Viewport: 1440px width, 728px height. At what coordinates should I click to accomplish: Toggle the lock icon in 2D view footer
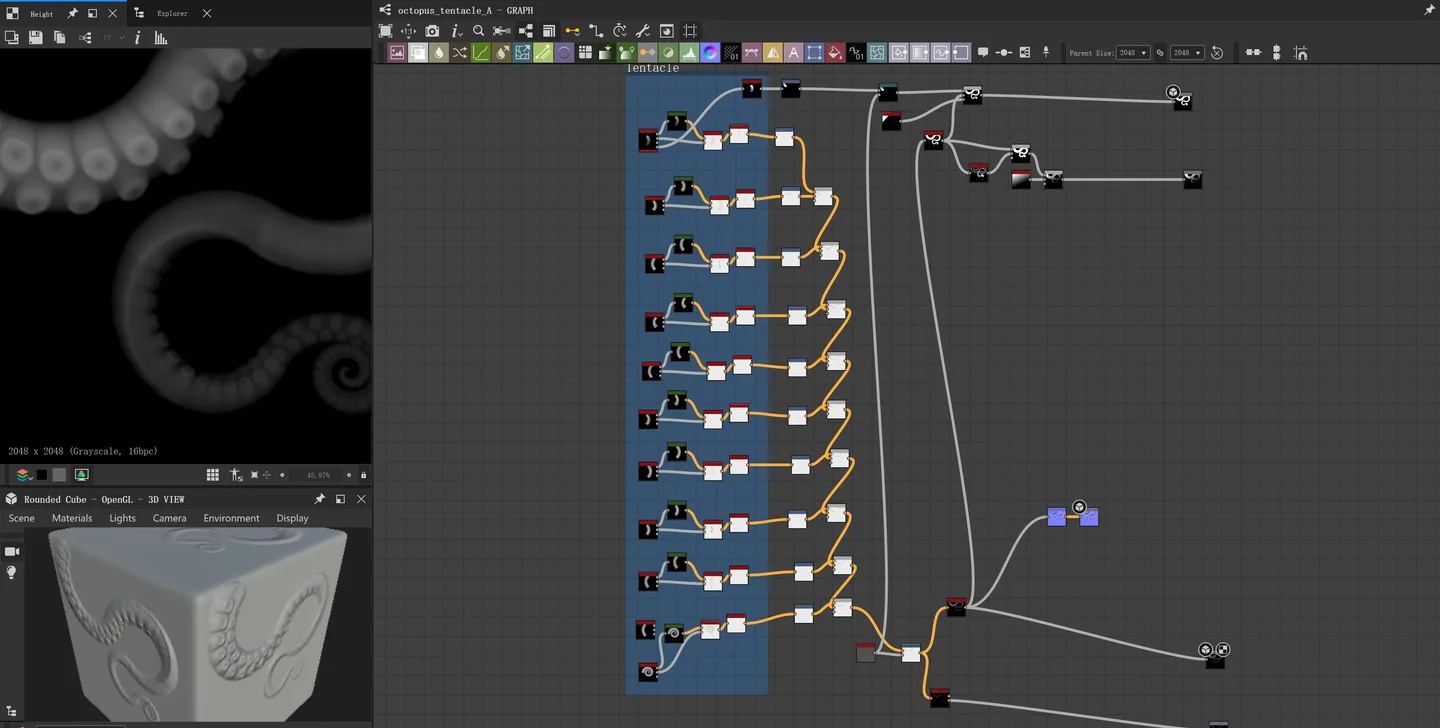[363, 475]
